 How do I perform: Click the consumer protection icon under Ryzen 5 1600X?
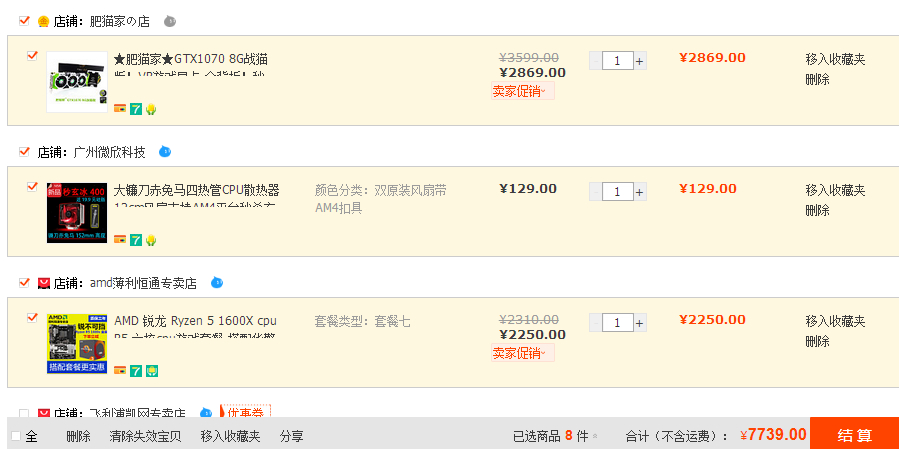point(151,371)
